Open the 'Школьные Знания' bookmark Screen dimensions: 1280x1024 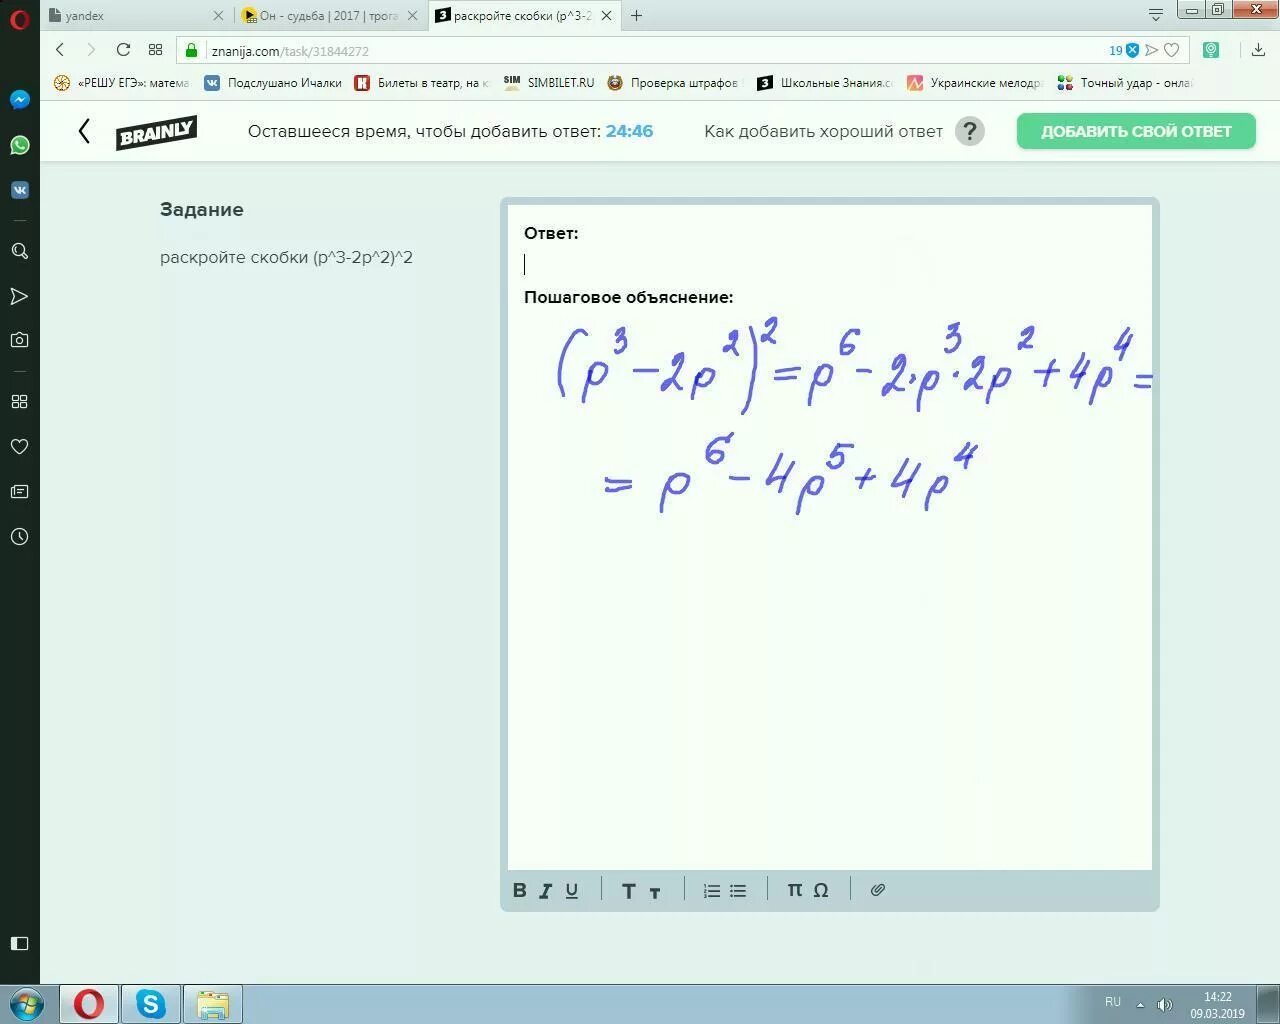(825, 83)
